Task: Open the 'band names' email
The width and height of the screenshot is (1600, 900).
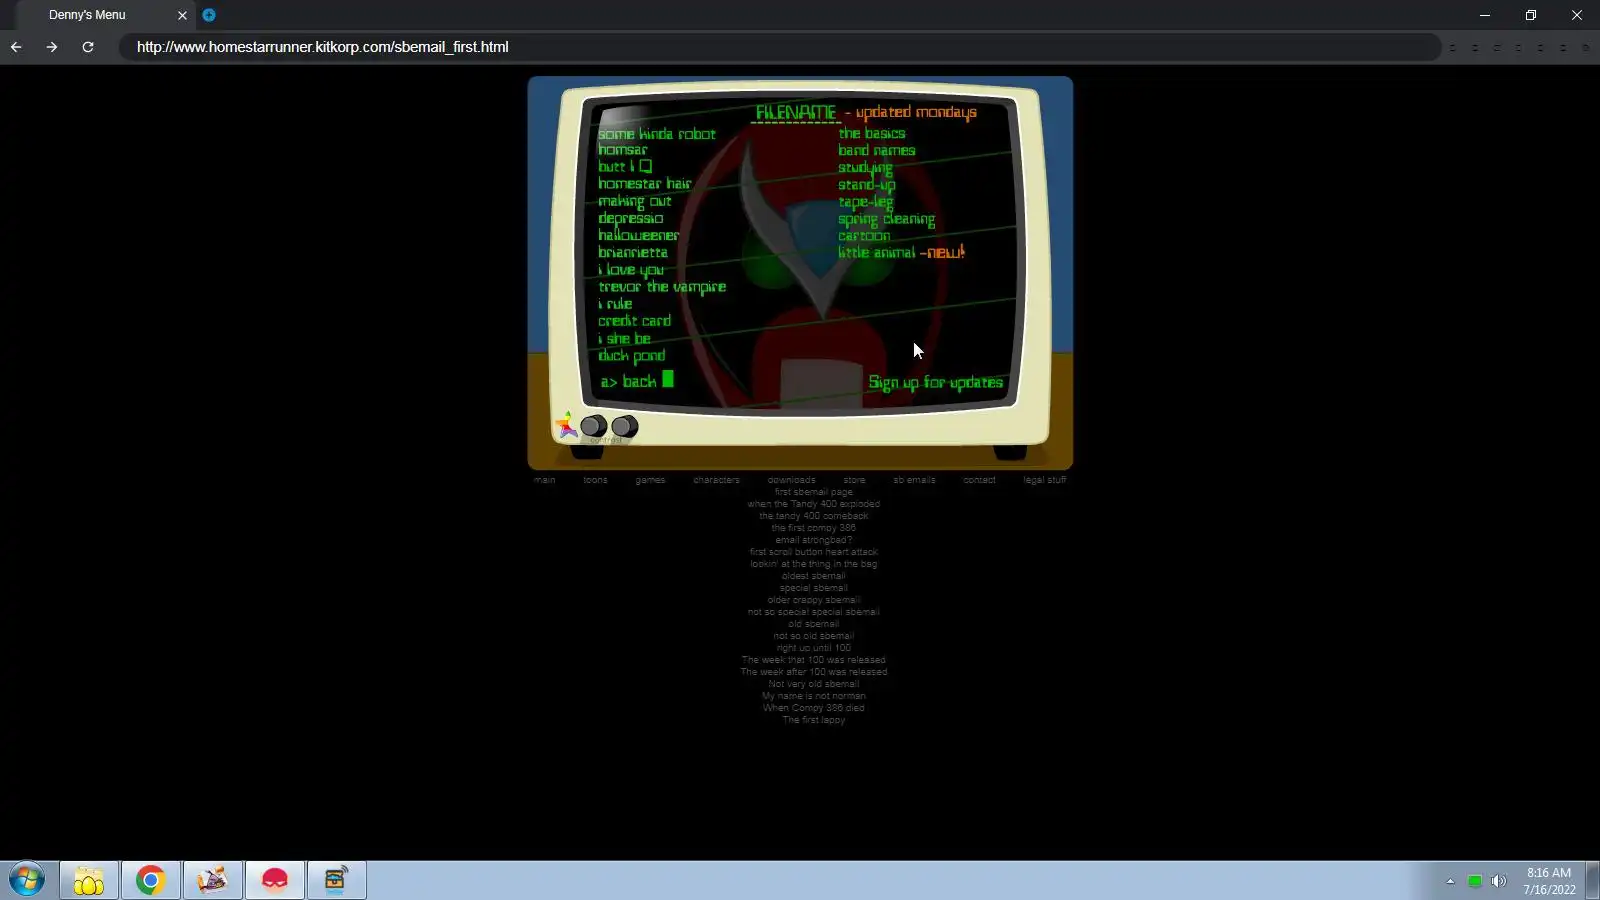Action: (x=877, y=150)
